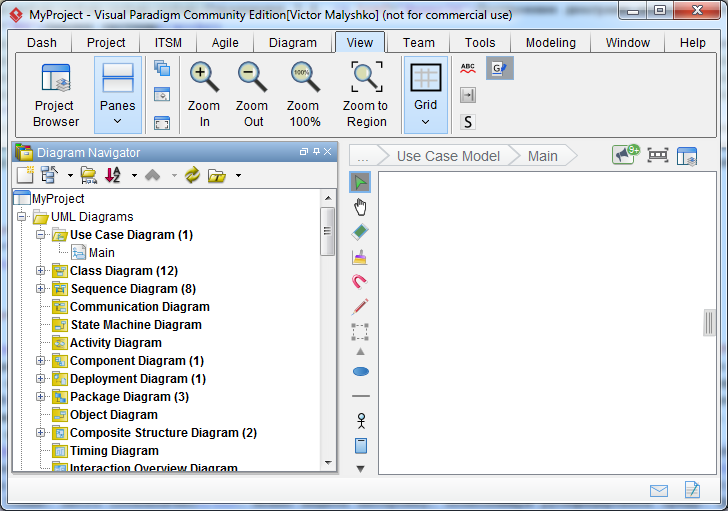
Task: Open the Agile tab
Action: click(x=225, y=43)
